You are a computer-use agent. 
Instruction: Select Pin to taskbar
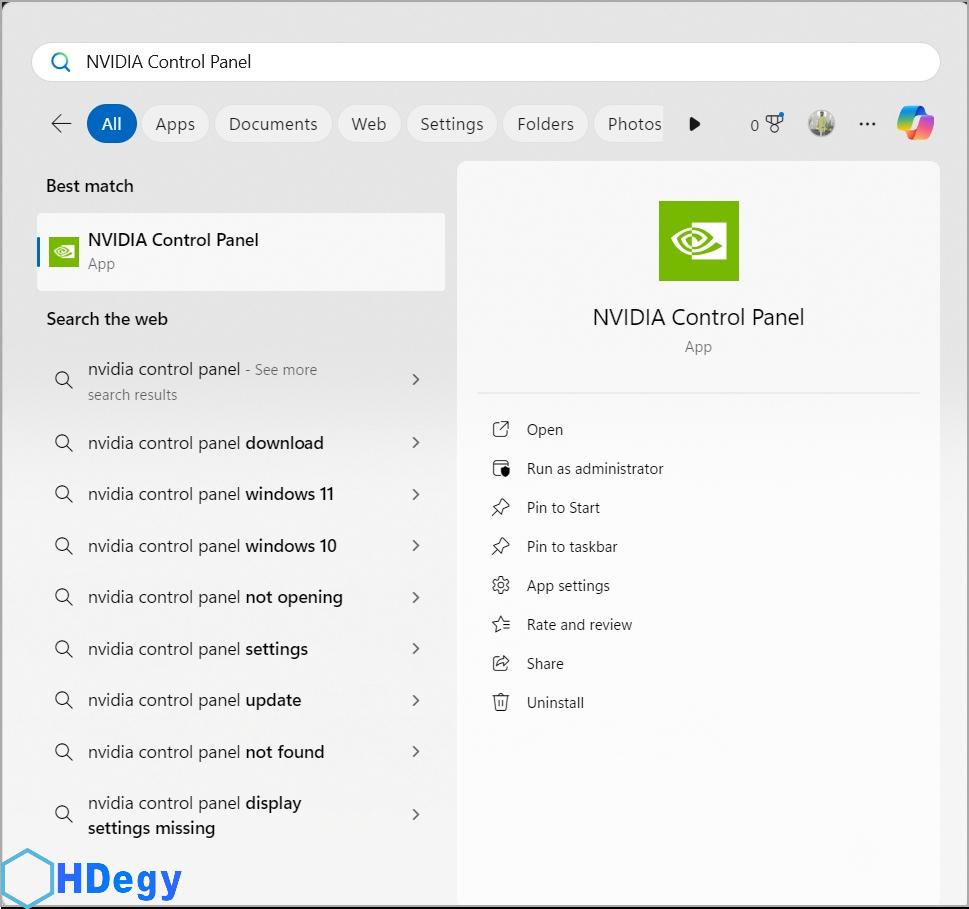pyautogui.click(x=572, y=546)
